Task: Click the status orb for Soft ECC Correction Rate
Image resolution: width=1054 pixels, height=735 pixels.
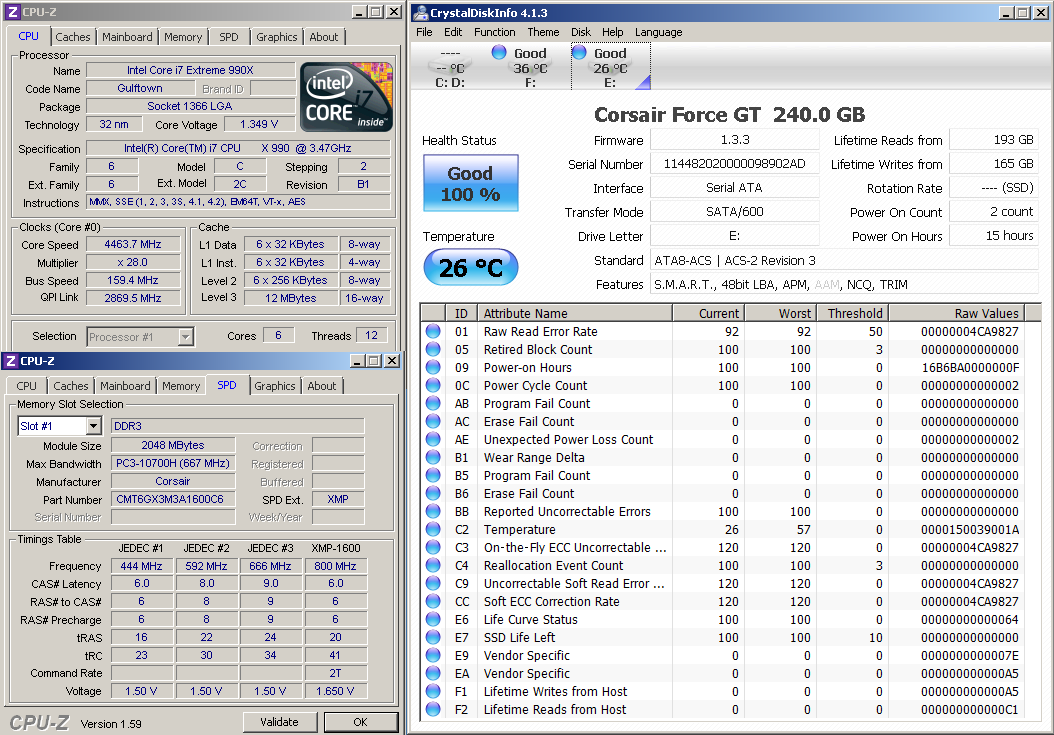Action: [x=433, y=602]
